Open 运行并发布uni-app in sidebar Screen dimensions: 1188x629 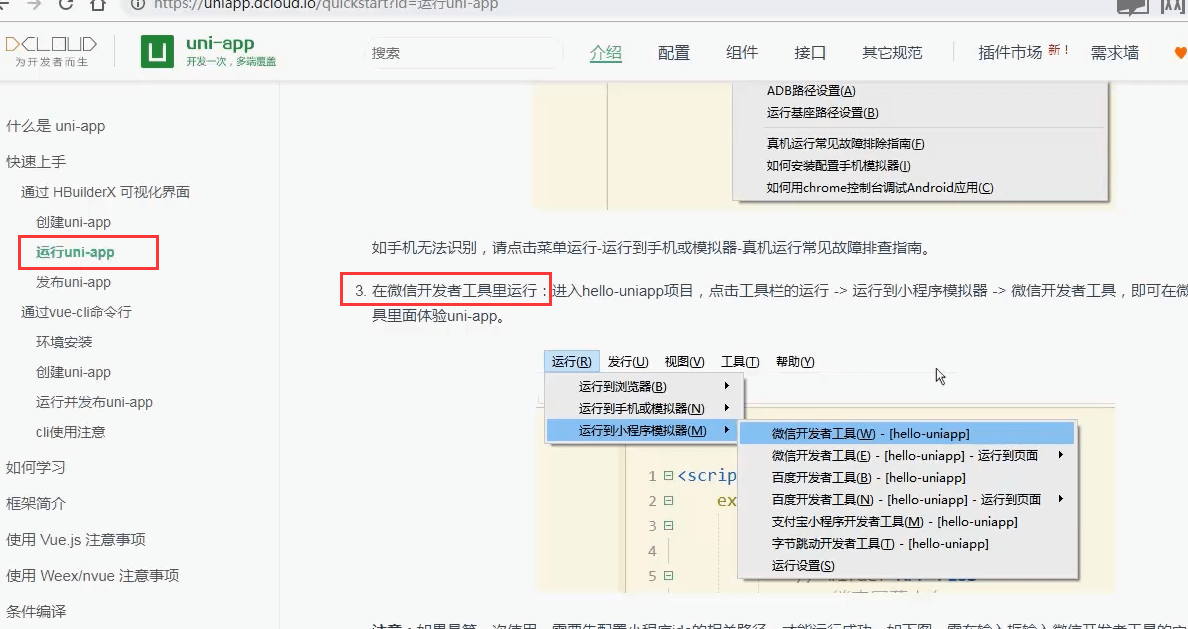pyautogui.click(x=95, y=402)
